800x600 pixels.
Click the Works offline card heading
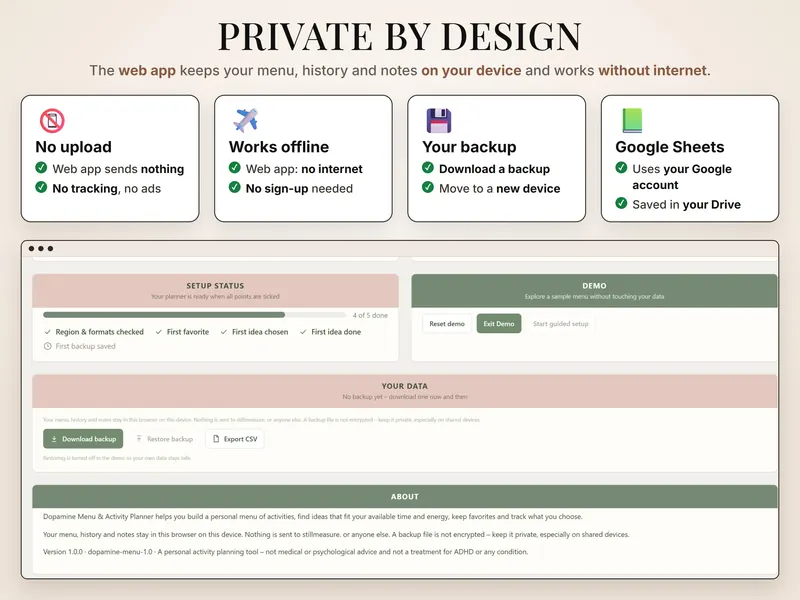pos(279,147)
